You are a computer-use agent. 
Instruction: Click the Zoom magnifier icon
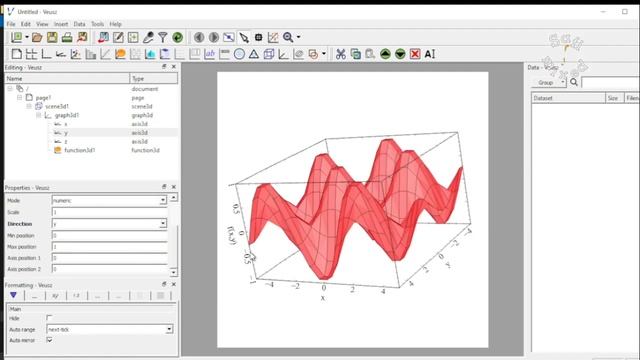[x=288, y=38]
